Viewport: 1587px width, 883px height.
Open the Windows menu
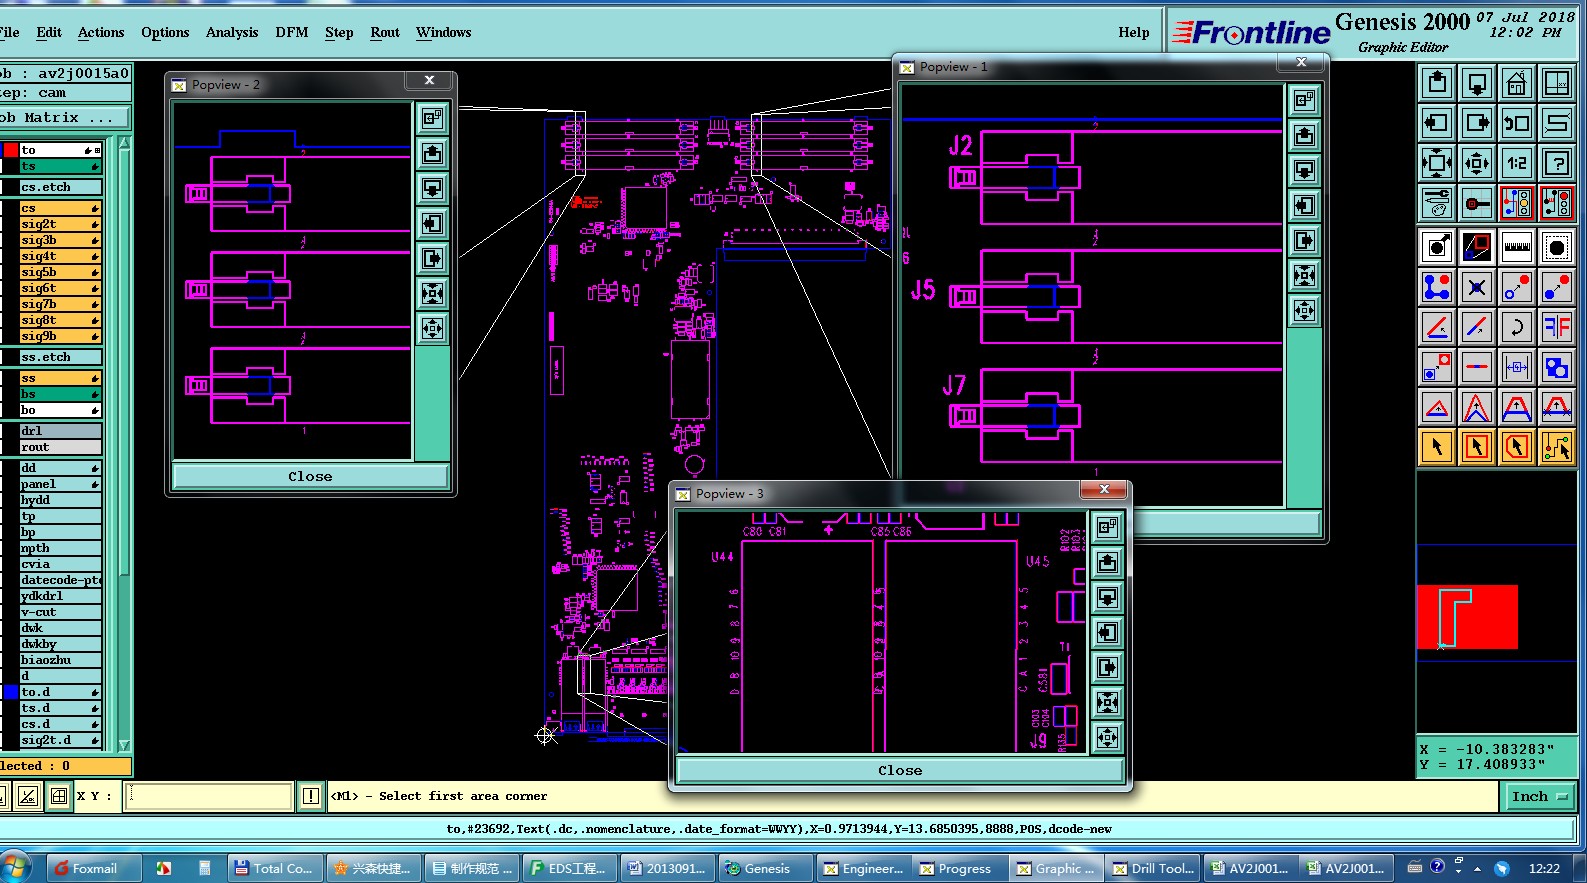pos(444,32)
